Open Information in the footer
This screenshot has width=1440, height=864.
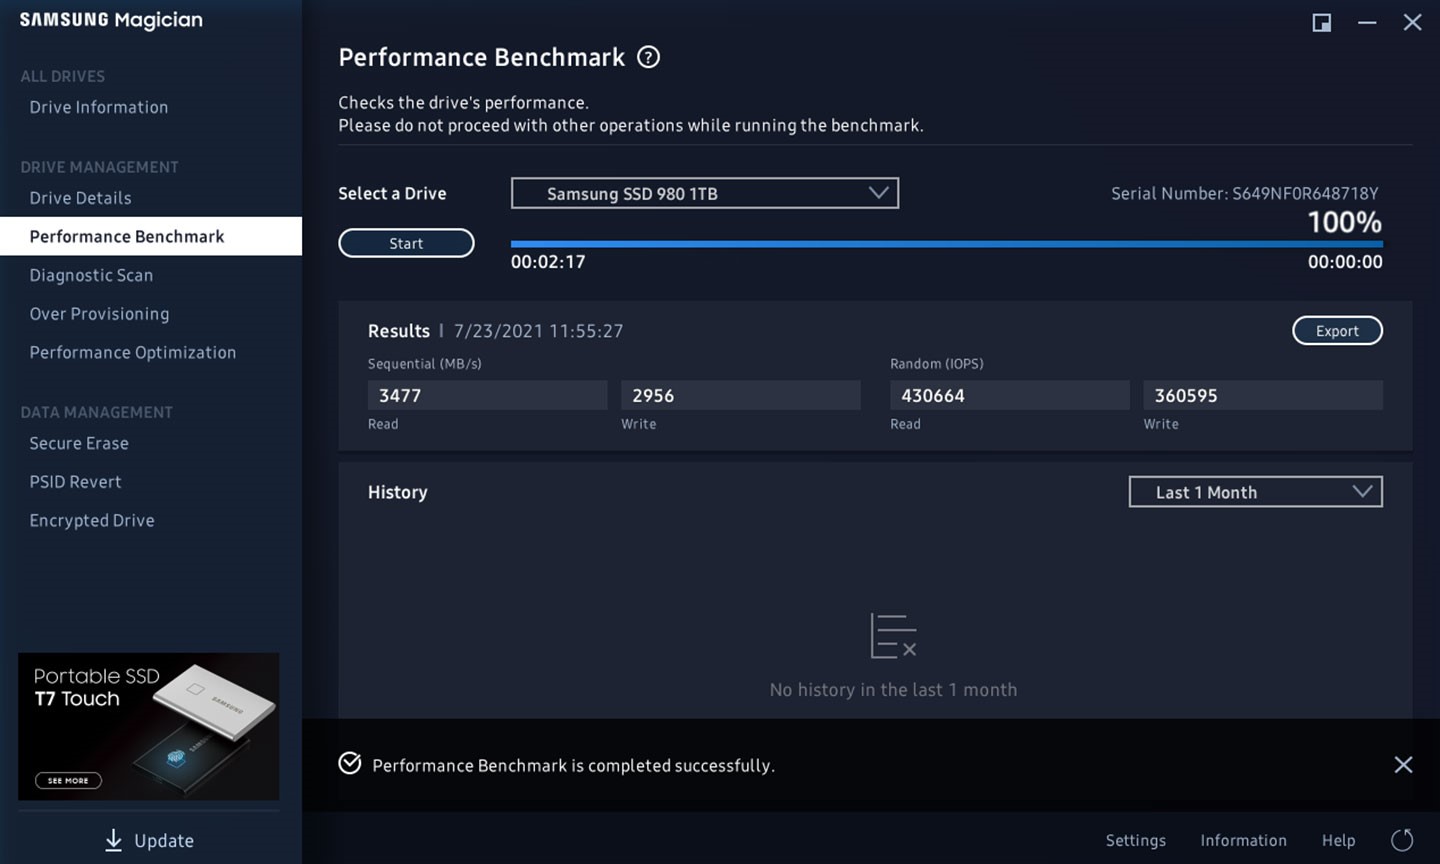point(1243,840)
